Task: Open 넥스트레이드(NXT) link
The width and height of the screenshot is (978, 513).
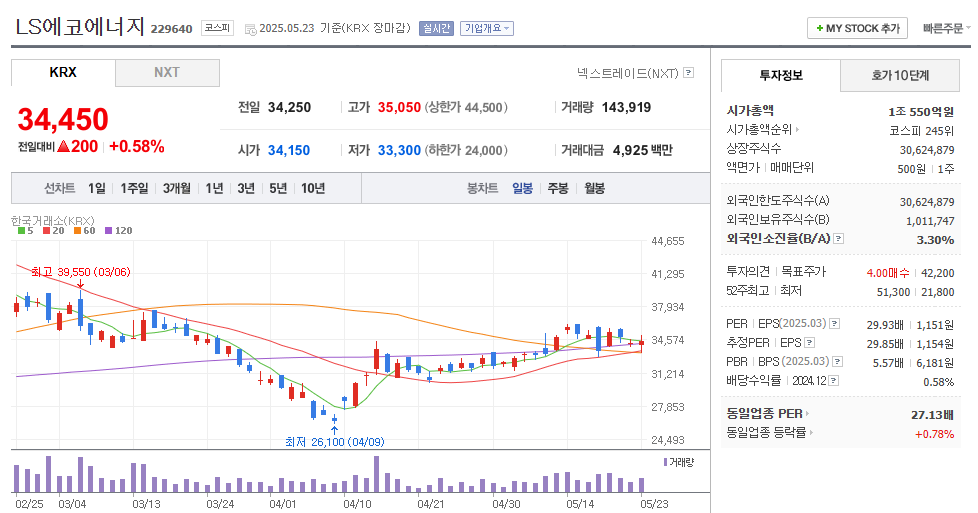Action: [627, 73]
